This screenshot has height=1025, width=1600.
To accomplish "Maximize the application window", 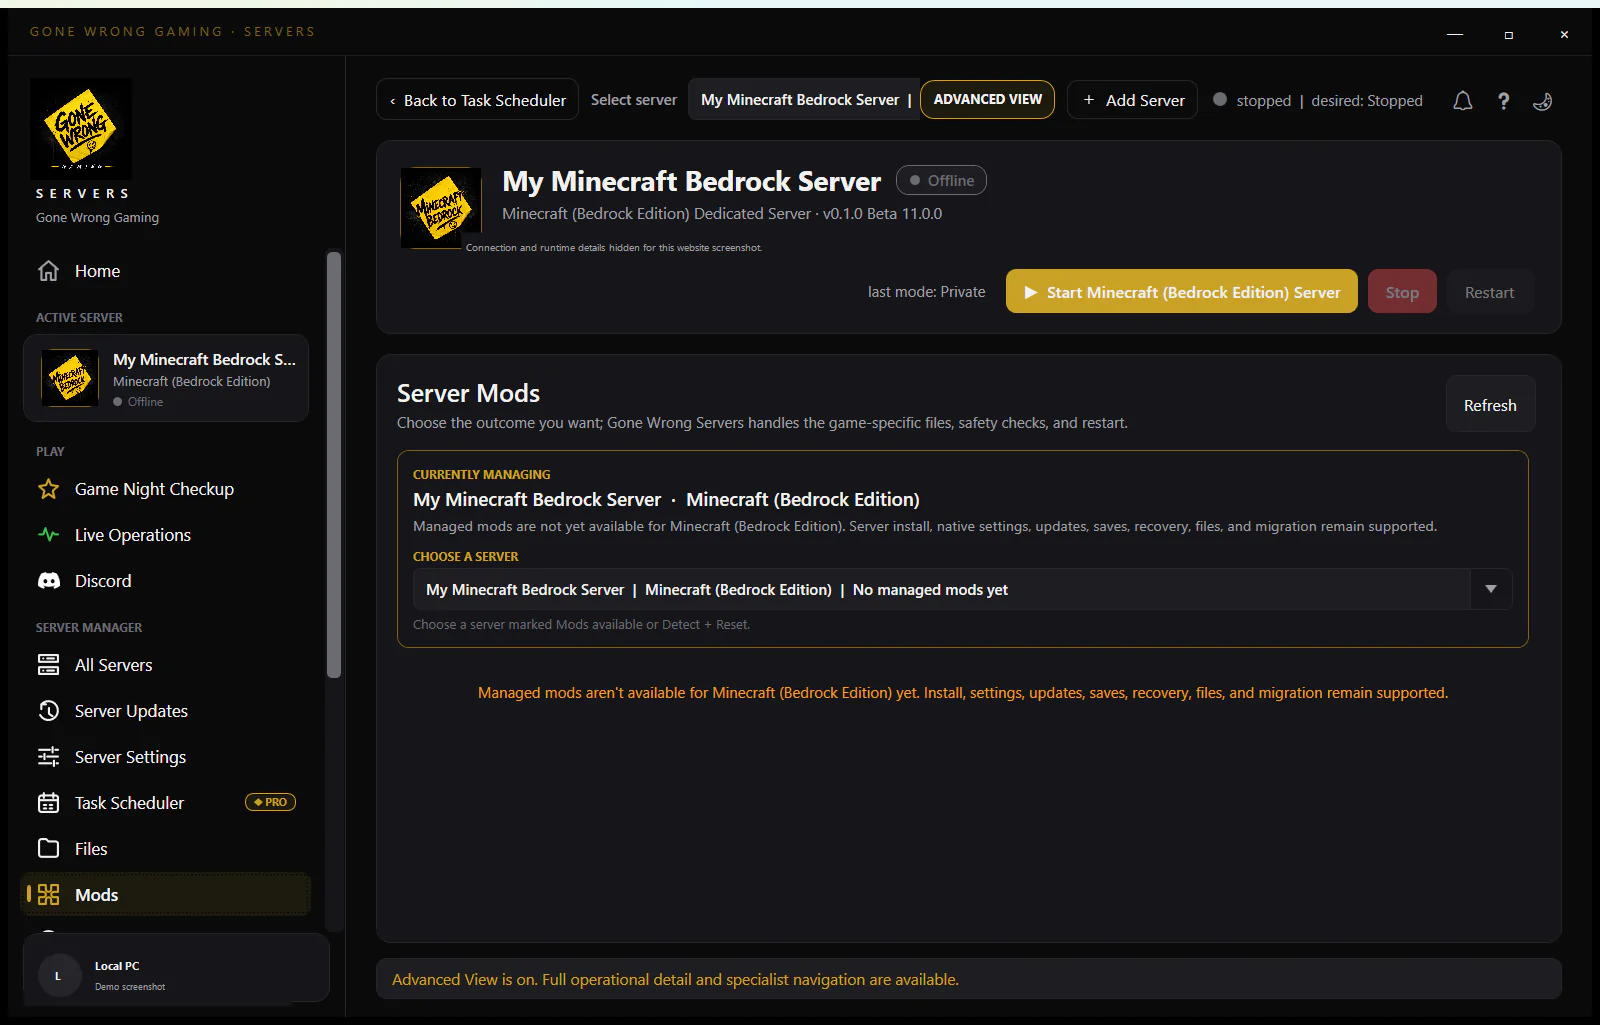I will [1509, 34].
